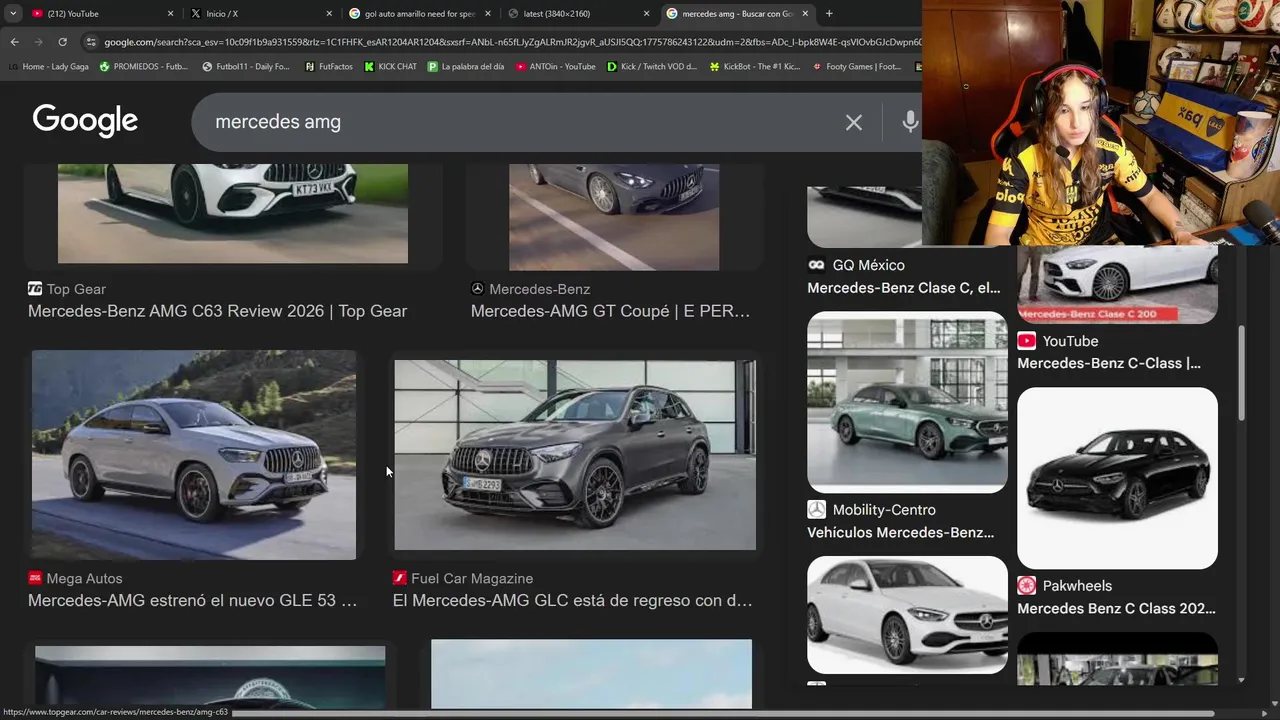
Task: Go forward in browser history
Action: tap(38, 42)
